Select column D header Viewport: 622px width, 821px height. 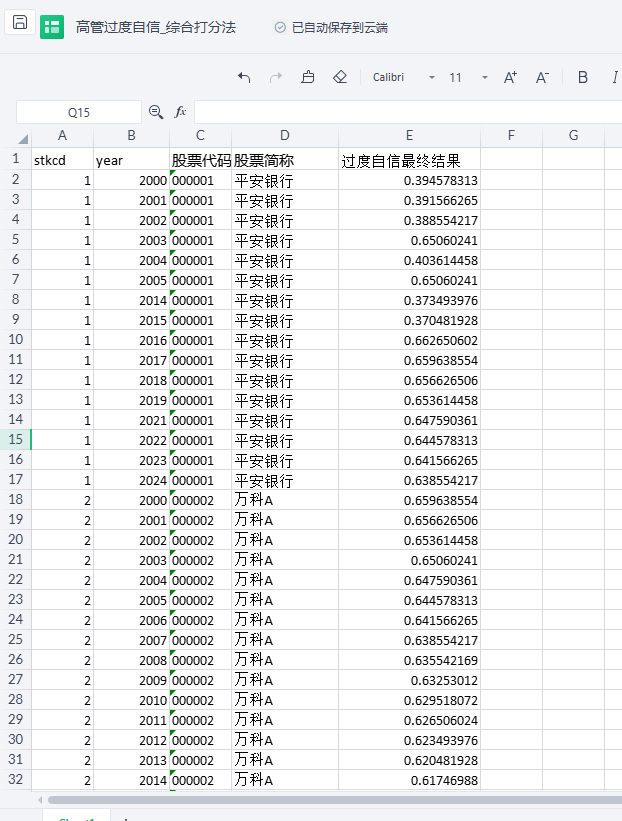coord(285,136)
